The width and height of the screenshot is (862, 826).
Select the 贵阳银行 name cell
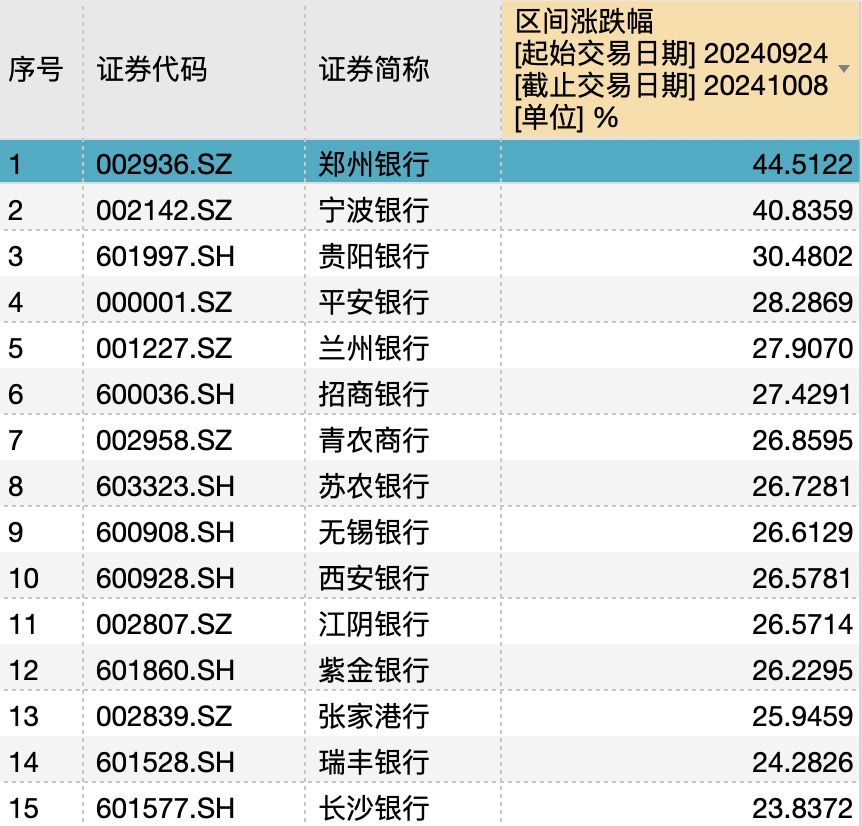[374, 257]
